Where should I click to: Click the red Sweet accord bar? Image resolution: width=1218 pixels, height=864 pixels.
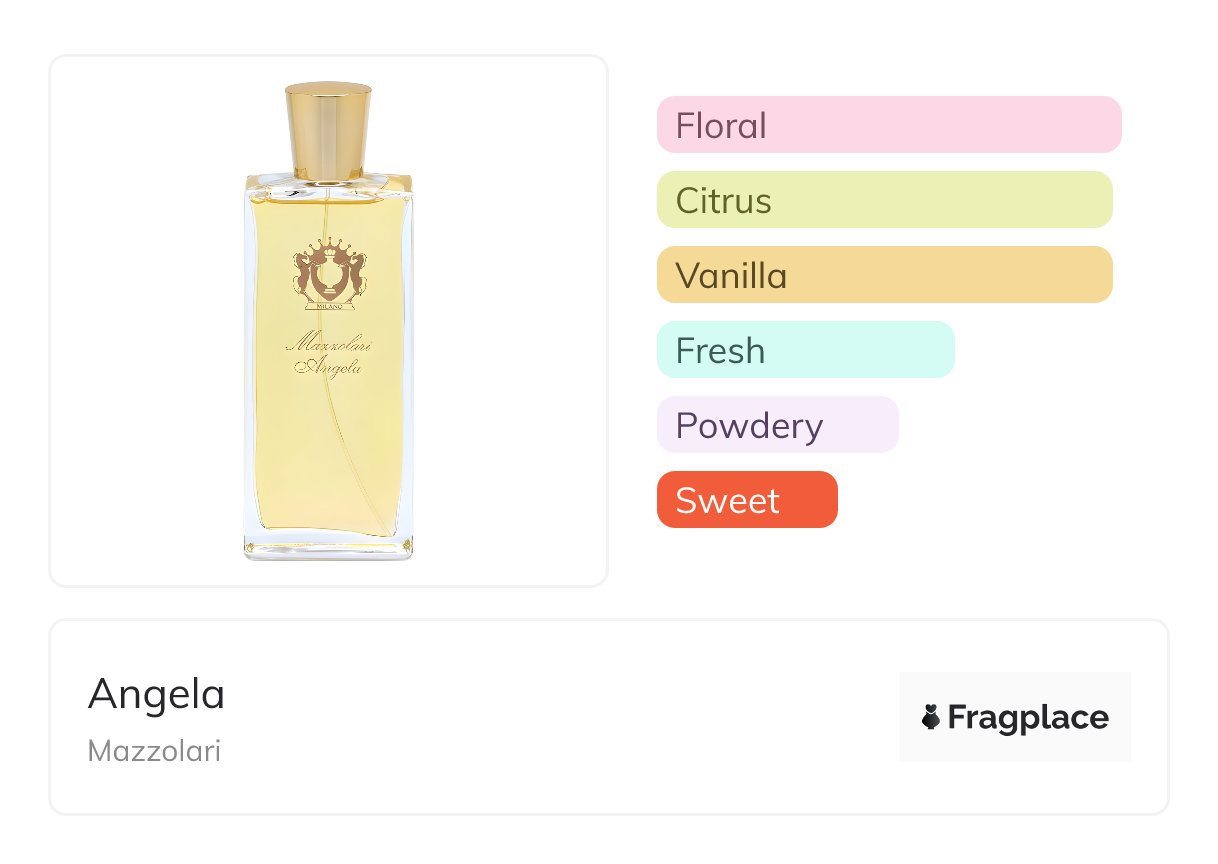pyautogui.click(x=746, y=500)
